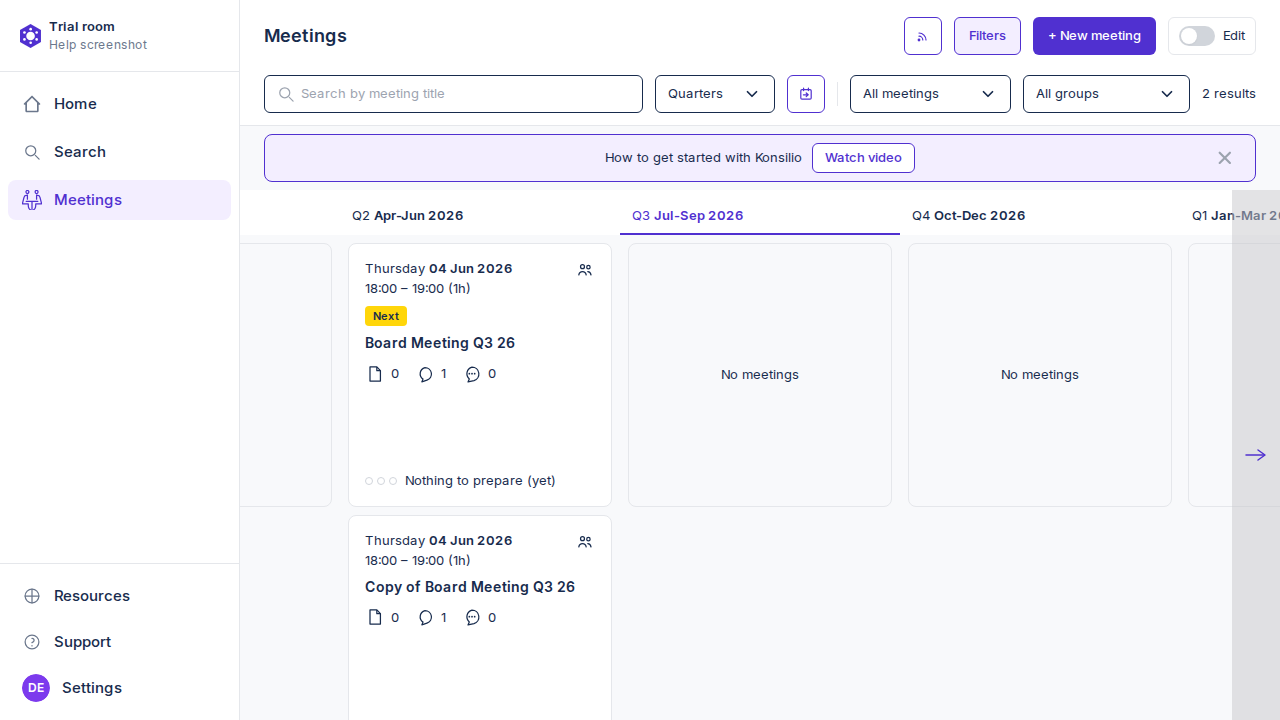The width and height of the screenshot is (1280, 720).
Task: Click the calendar jump-to-date icon
Action: click(806, 94)
